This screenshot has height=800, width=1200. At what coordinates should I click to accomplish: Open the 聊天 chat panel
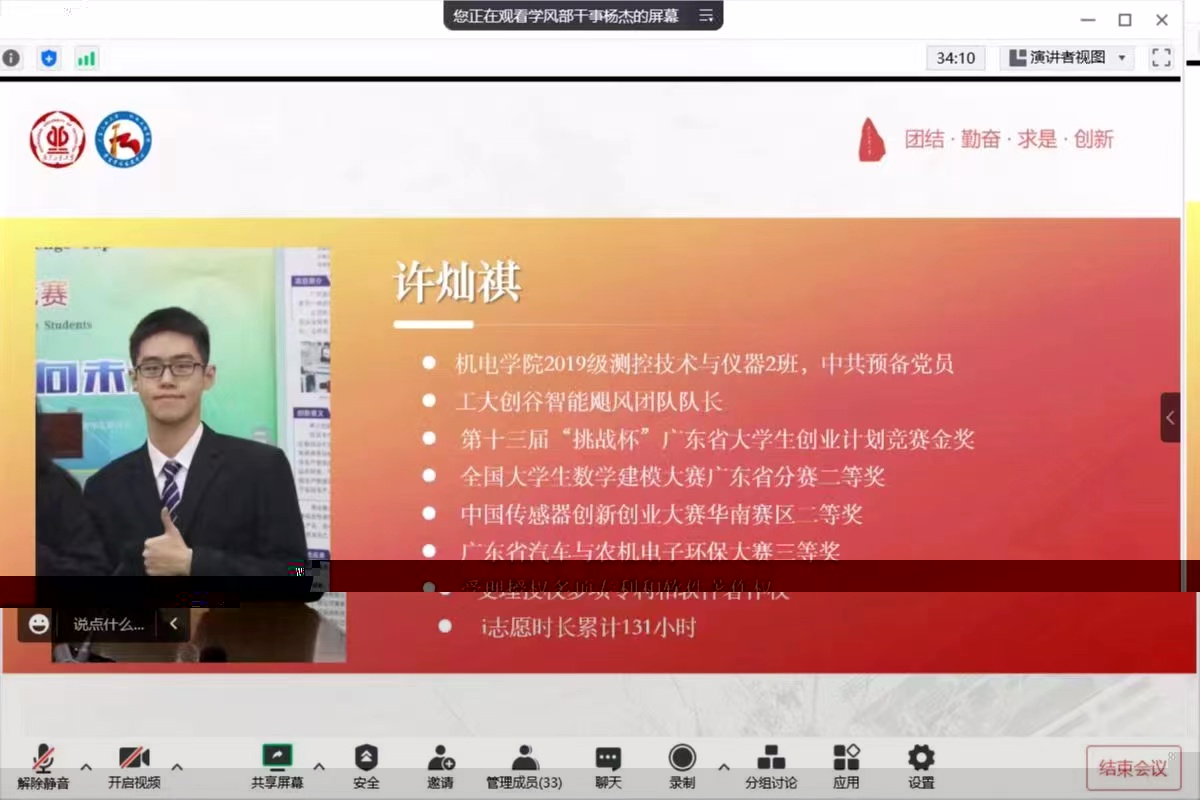tap(608, 767)
